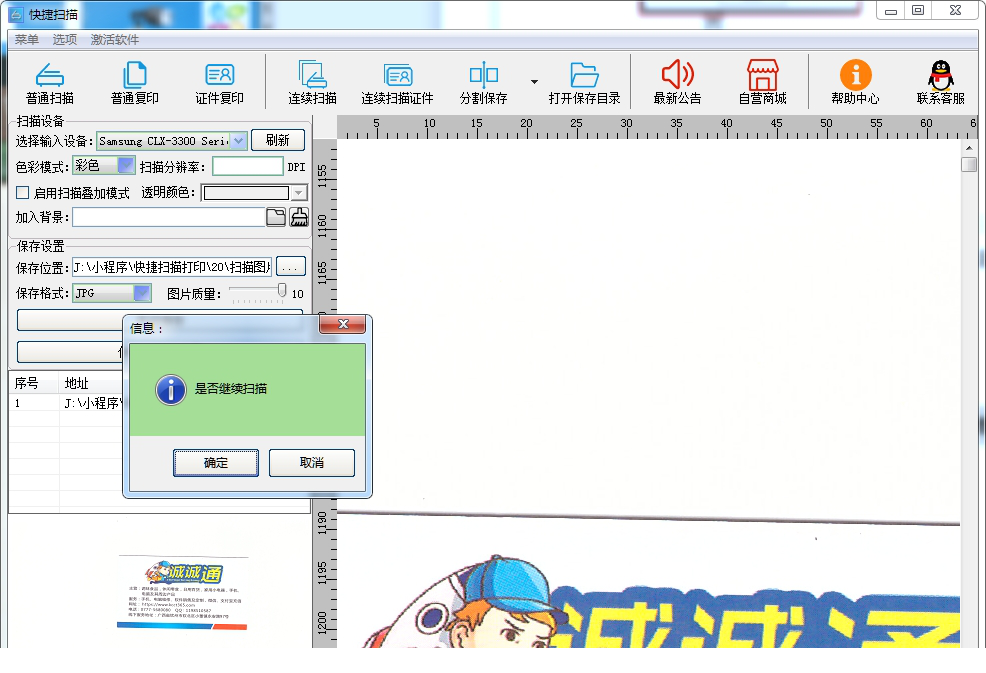Click 取消 to cancel continuing scan
The width and height of the screenshot is (986, 673).
(311, 463)
